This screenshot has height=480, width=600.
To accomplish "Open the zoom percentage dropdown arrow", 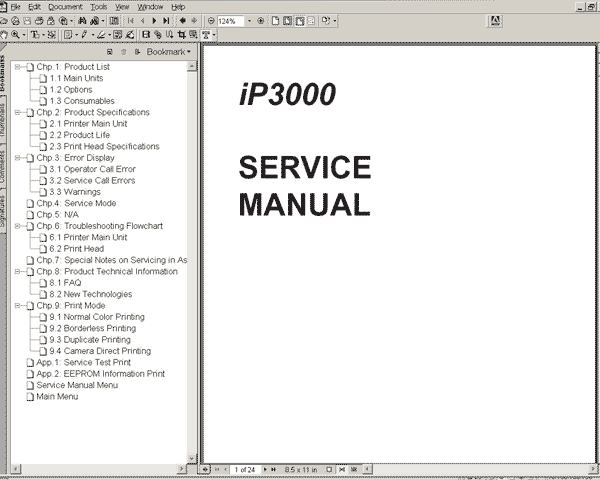I will [x=249, y=21].
